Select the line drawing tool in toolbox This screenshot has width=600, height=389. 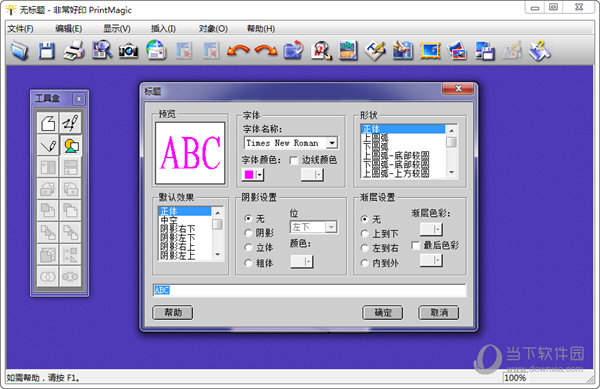tap(48, 145)
